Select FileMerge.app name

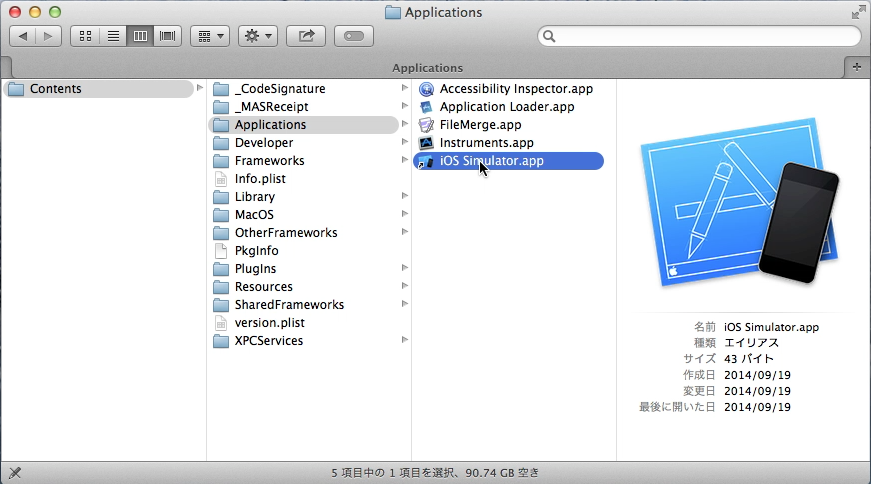point(480,124)
